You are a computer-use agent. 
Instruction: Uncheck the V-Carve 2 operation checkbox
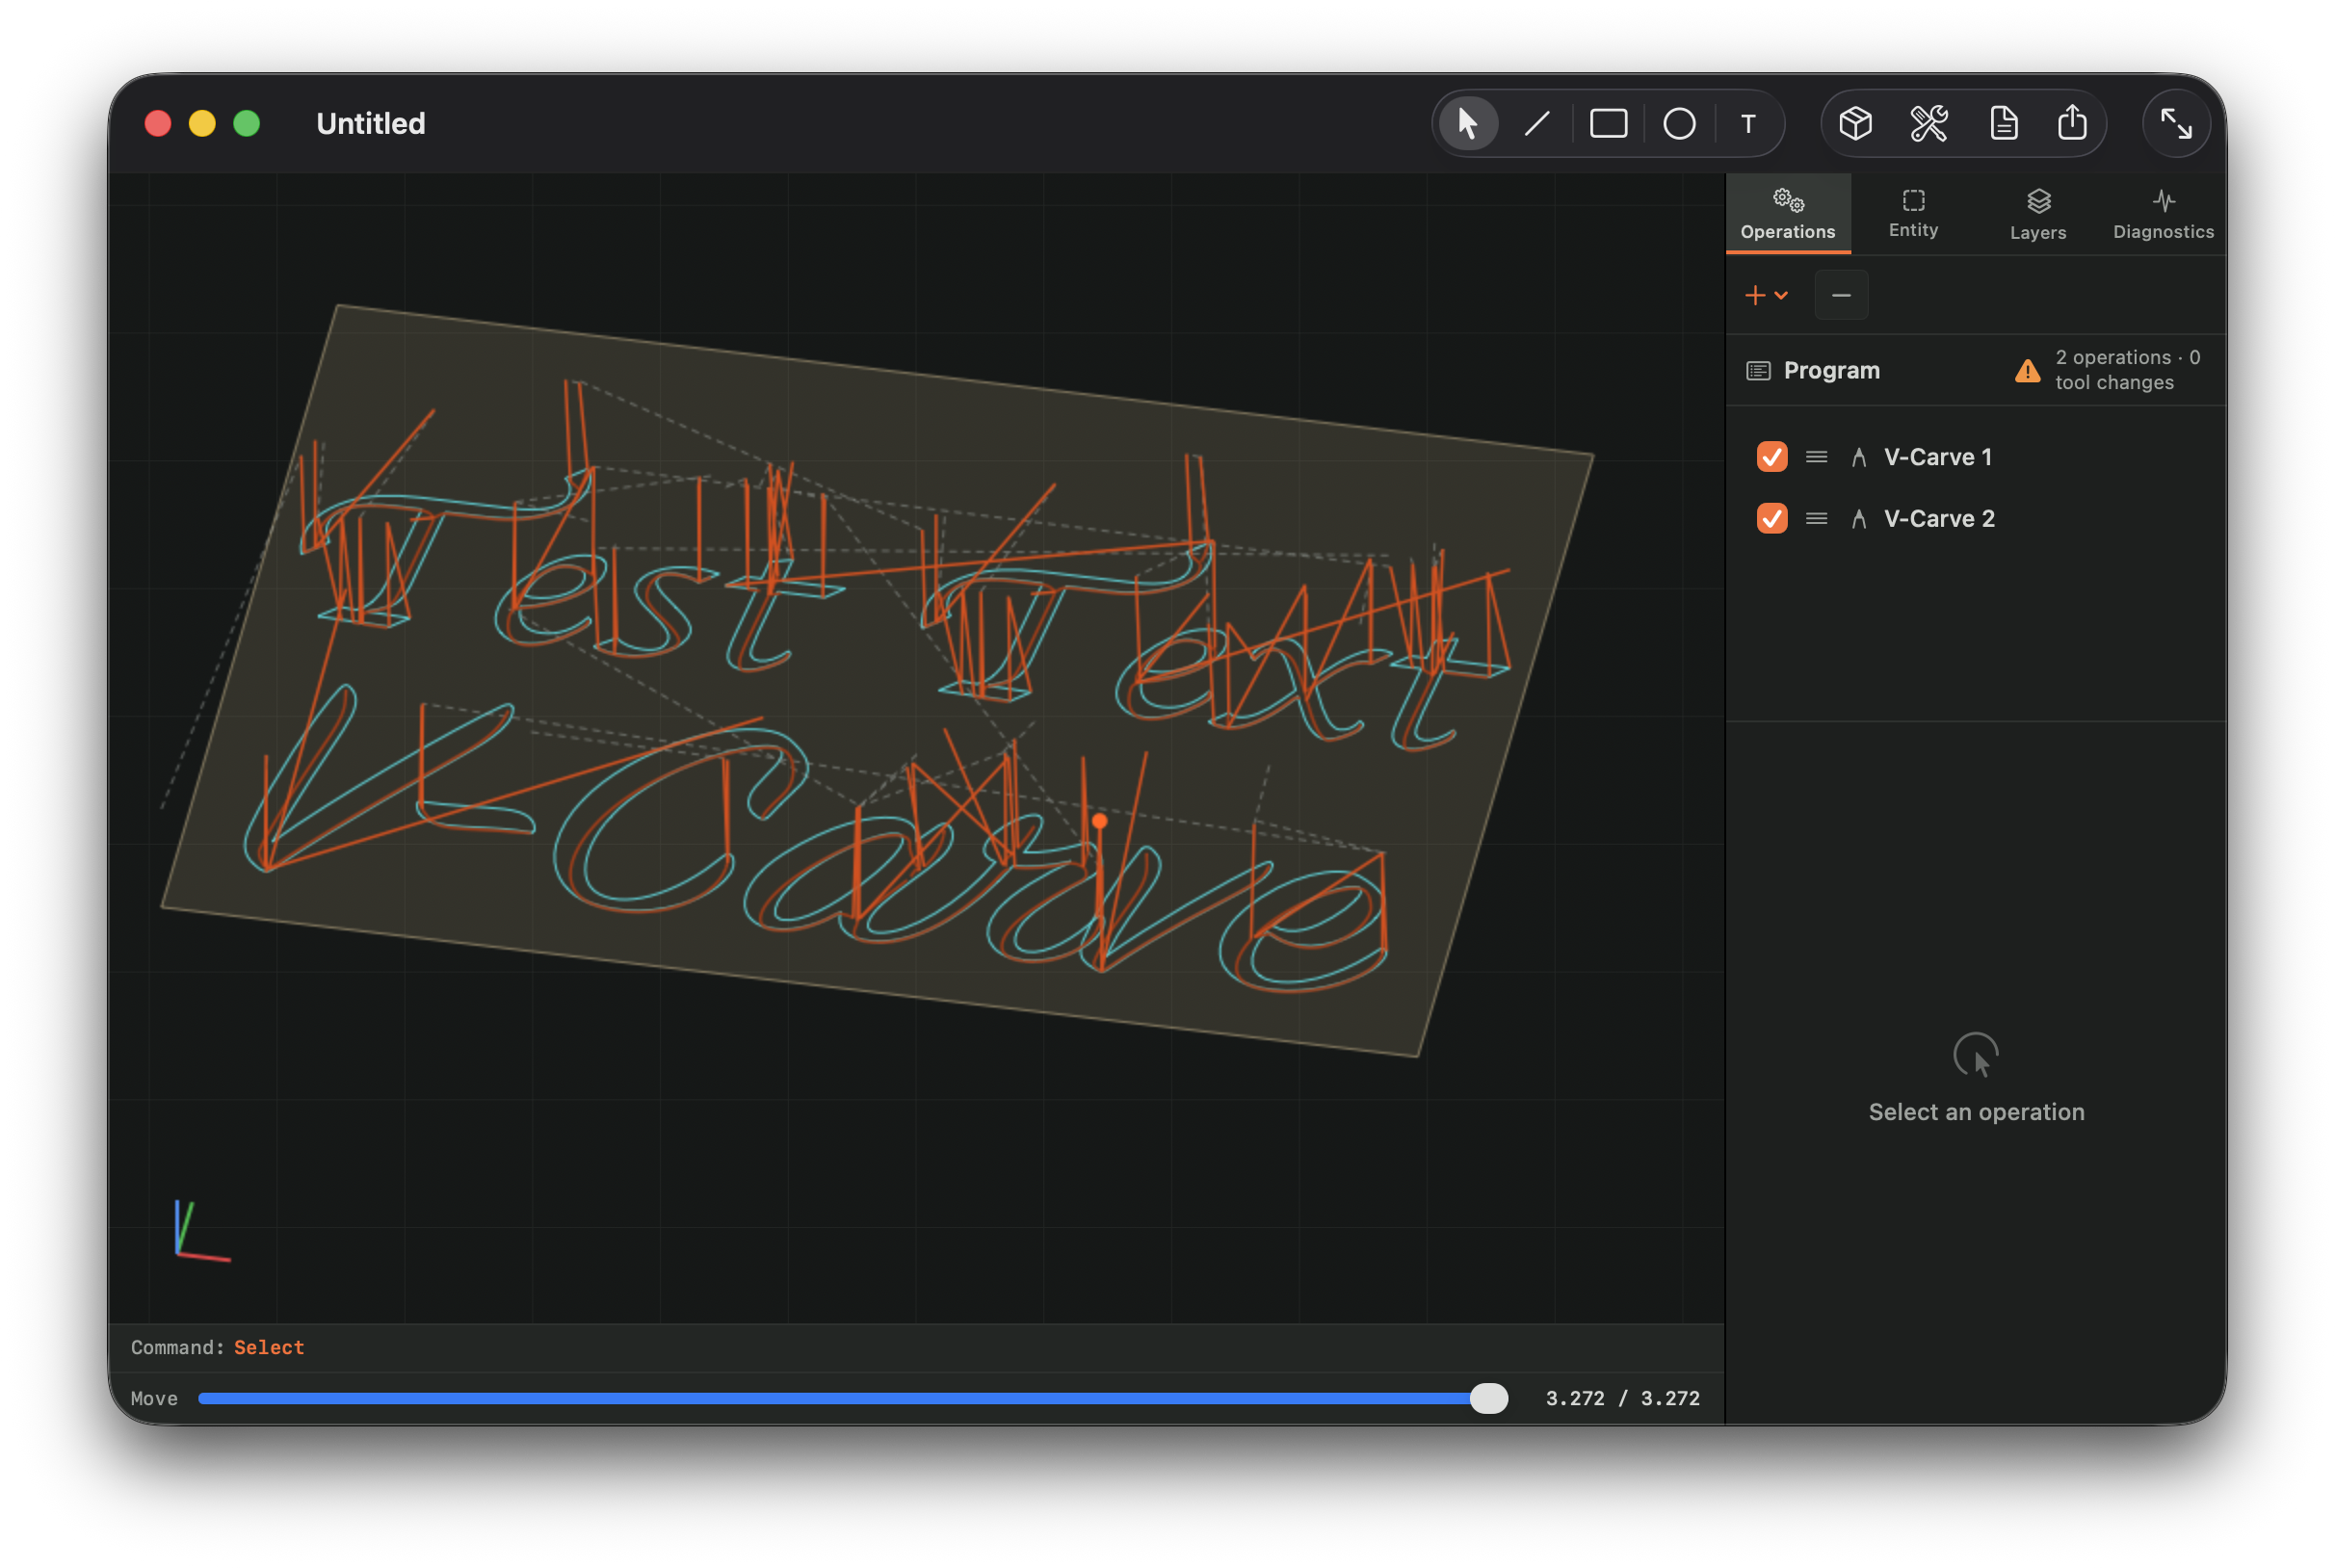click(1772, 518)
